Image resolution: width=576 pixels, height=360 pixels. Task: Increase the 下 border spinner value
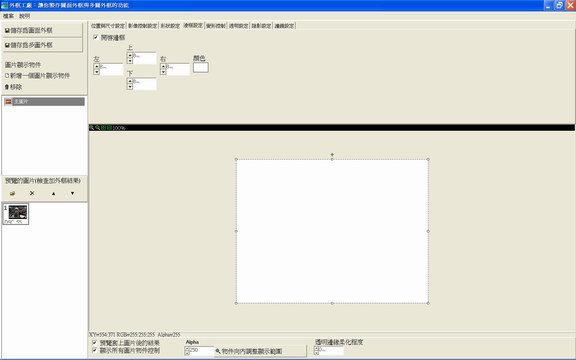(130, 81)
